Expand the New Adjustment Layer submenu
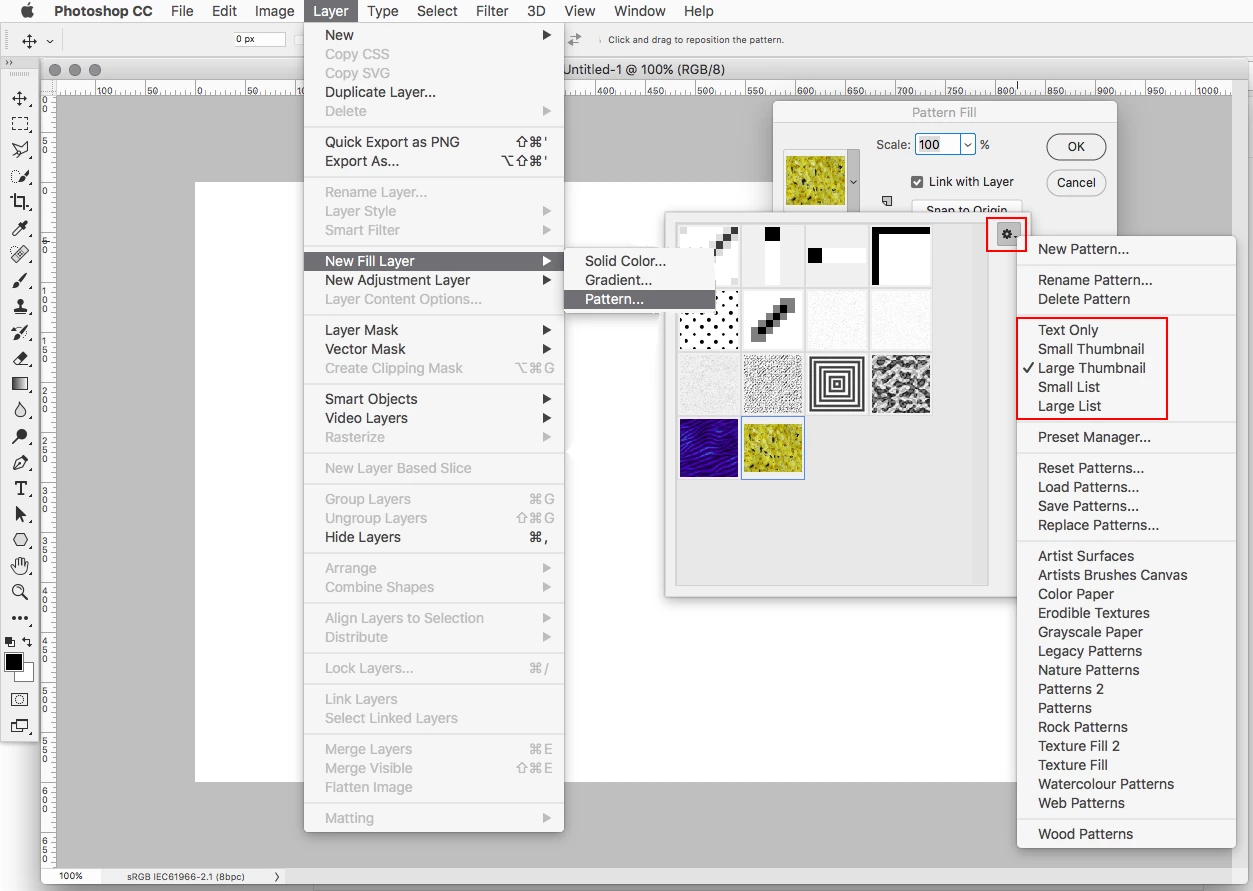This screenshot has height=891, width=1253. [x=434, y=280]
